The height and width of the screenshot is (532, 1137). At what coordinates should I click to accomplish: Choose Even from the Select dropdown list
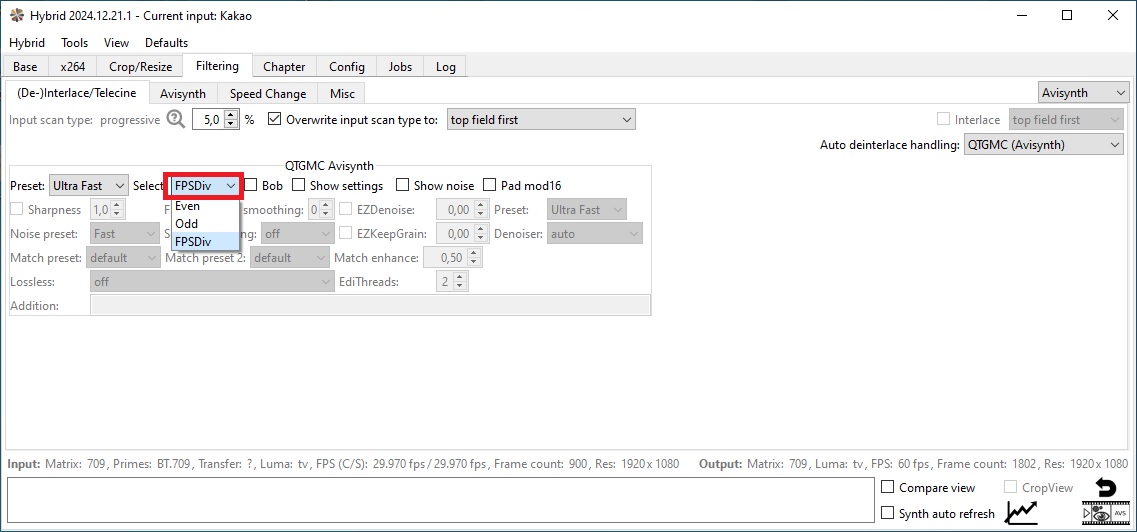click(188, 206)
